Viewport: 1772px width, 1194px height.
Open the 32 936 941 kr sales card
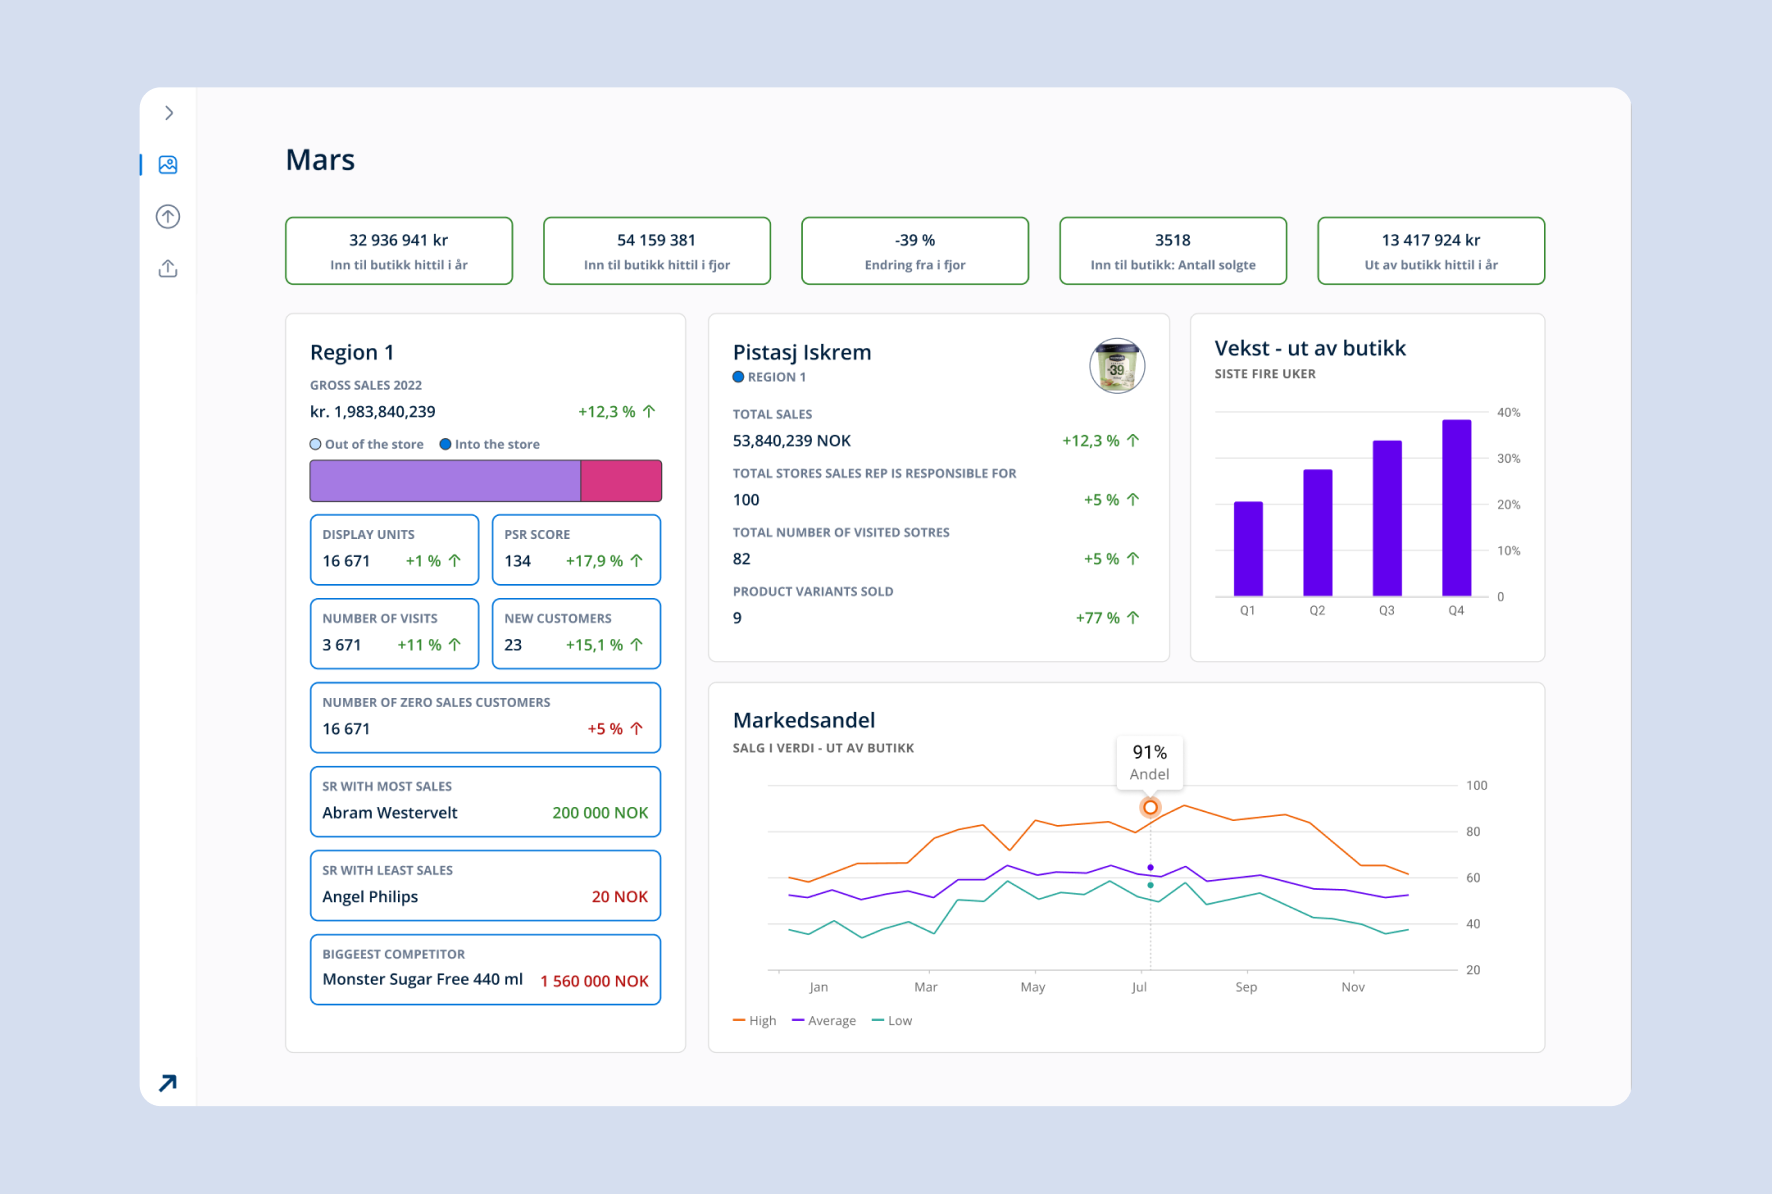point(397,250)
